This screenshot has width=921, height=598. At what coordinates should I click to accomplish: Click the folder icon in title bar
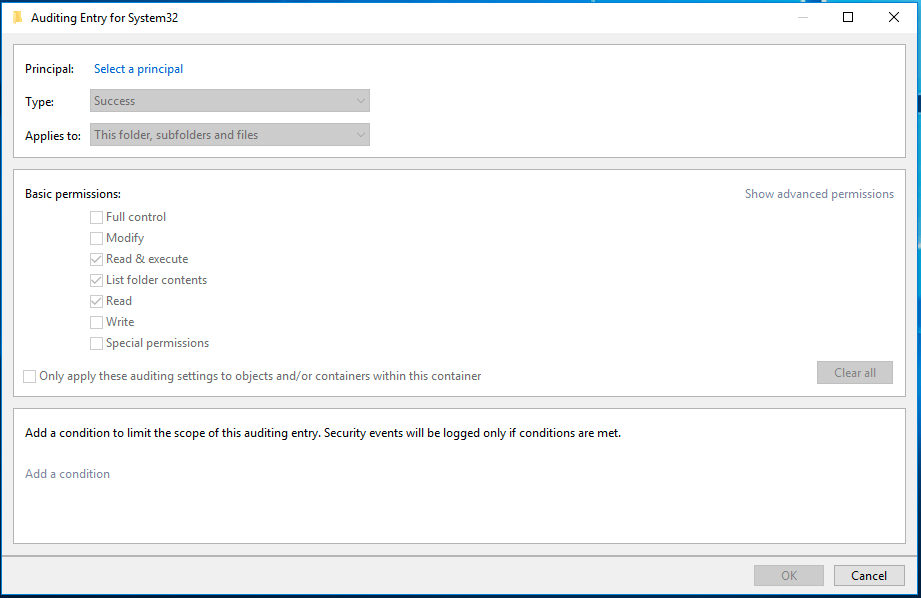pyautogui.click(x=18, y=18)
